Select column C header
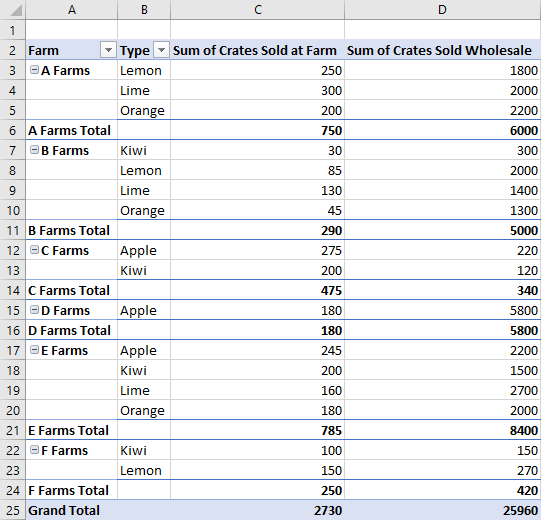The width and height of the screenshot is (541, 520). tap(257, 10)
